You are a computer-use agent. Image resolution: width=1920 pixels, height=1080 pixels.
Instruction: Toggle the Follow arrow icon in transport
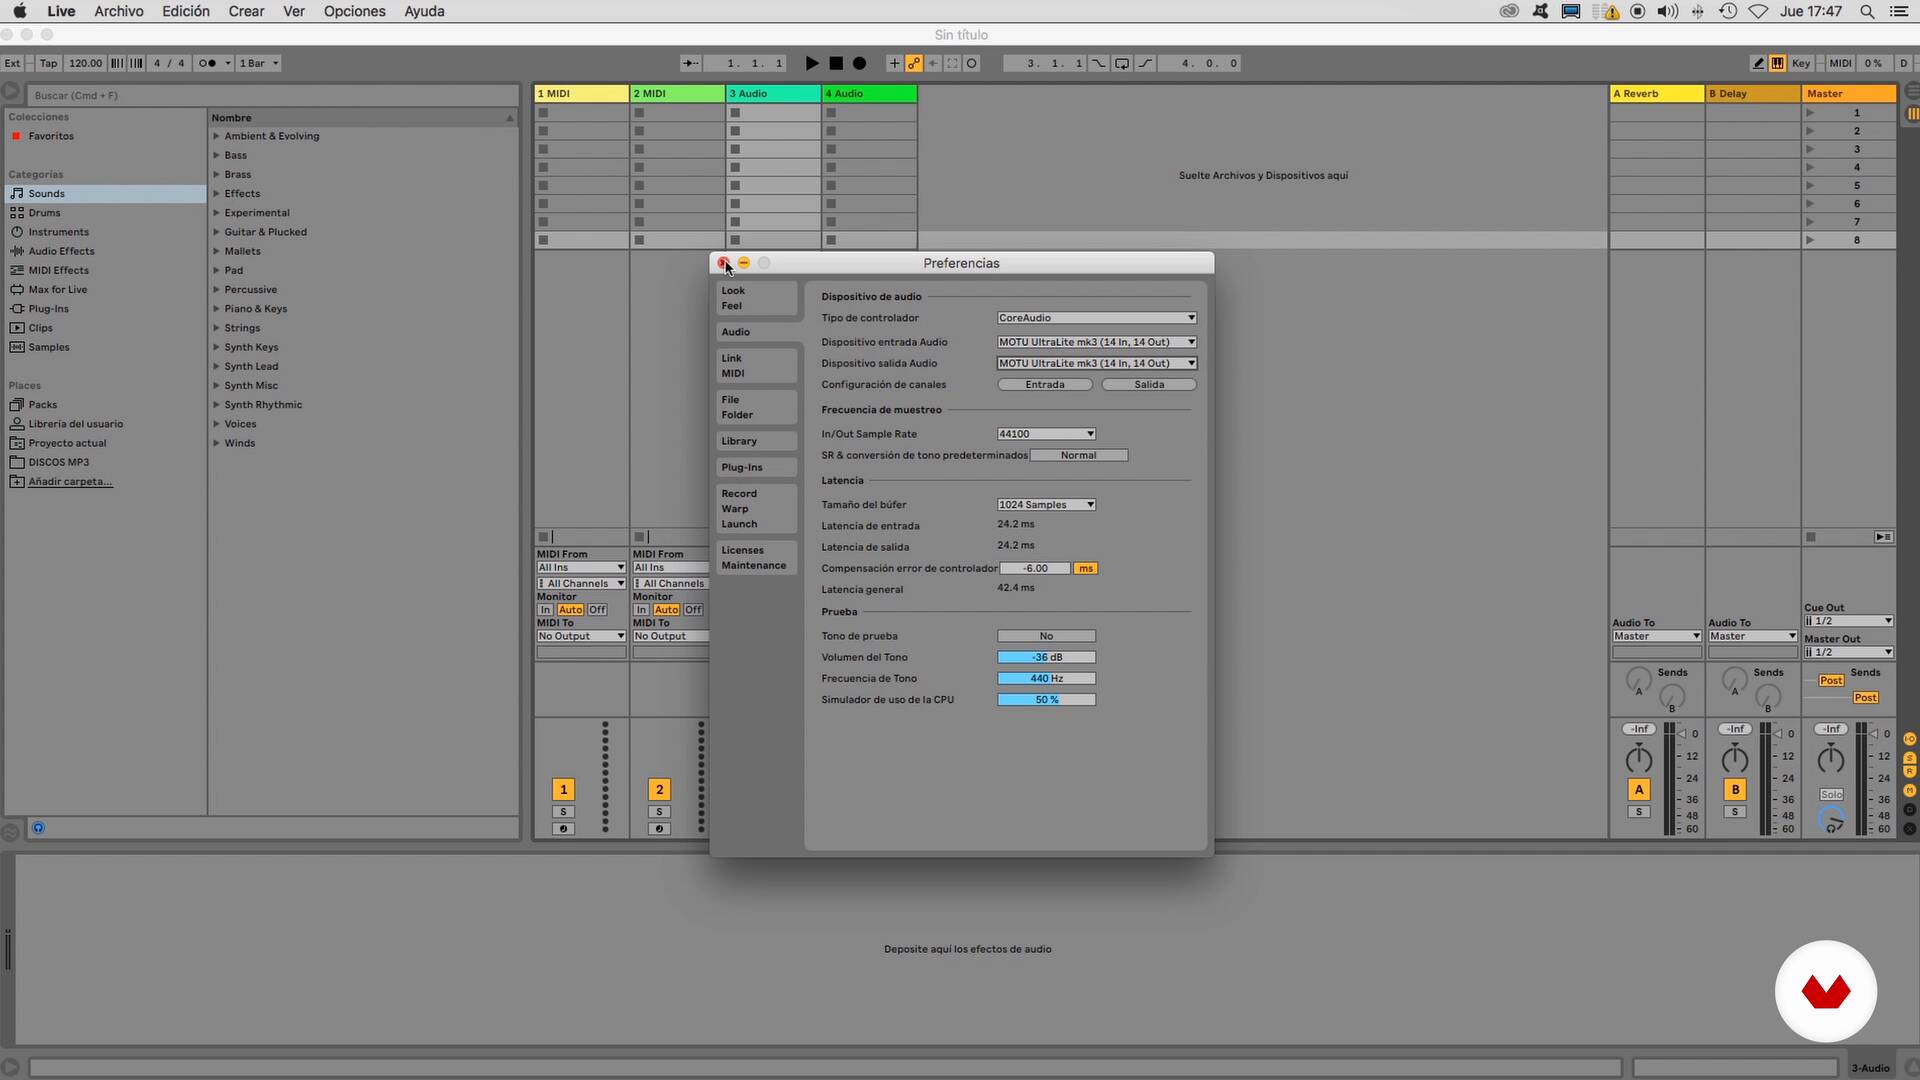(x=690, y=63)
